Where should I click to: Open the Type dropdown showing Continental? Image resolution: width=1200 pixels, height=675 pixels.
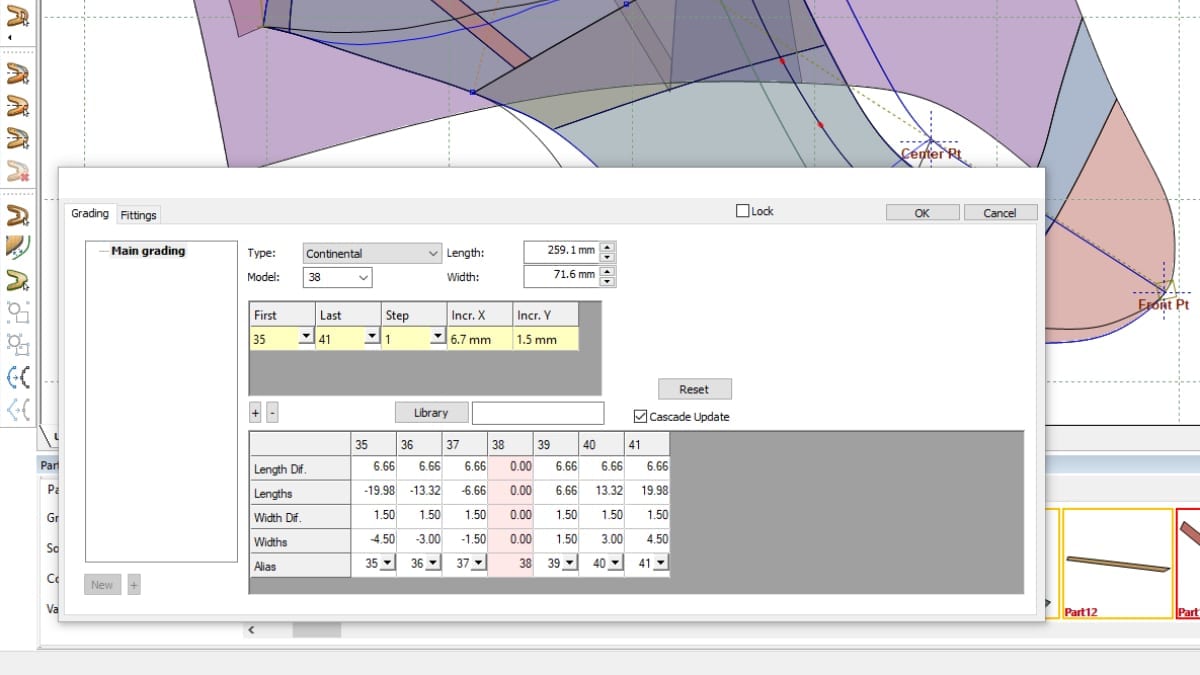434,253
